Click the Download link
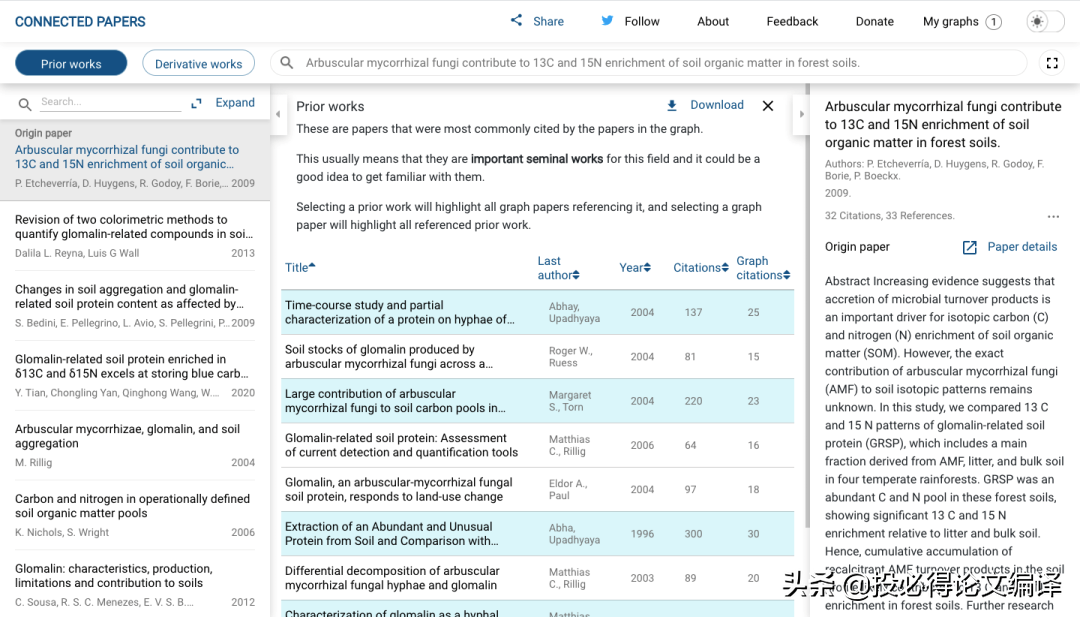Image resolution: width=1080 pixels, height=617 pixels. pos(717,105)
